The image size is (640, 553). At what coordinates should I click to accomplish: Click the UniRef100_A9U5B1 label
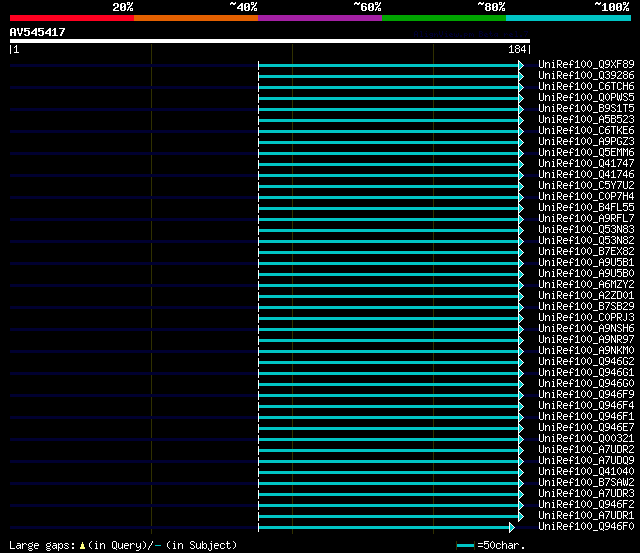tap(586, 263)
